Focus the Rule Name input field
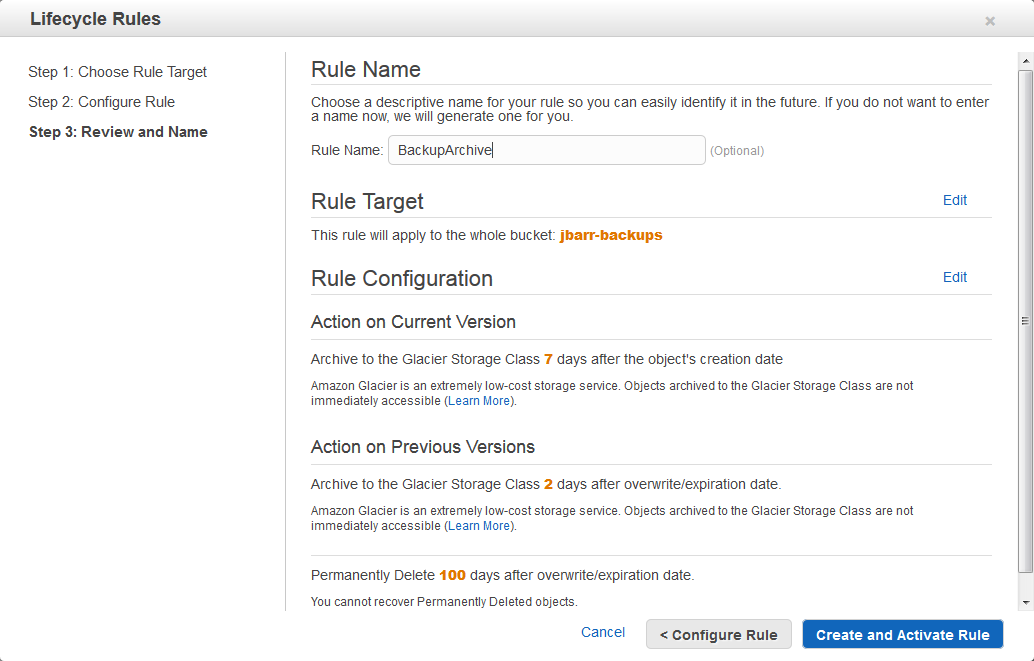1034x661 pixels. [x=546, y=150]
